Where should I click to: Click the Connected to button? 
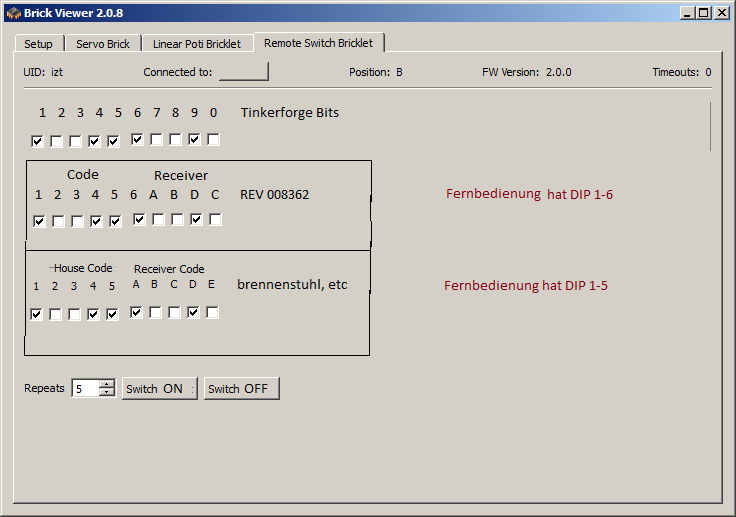click(244, 72)
